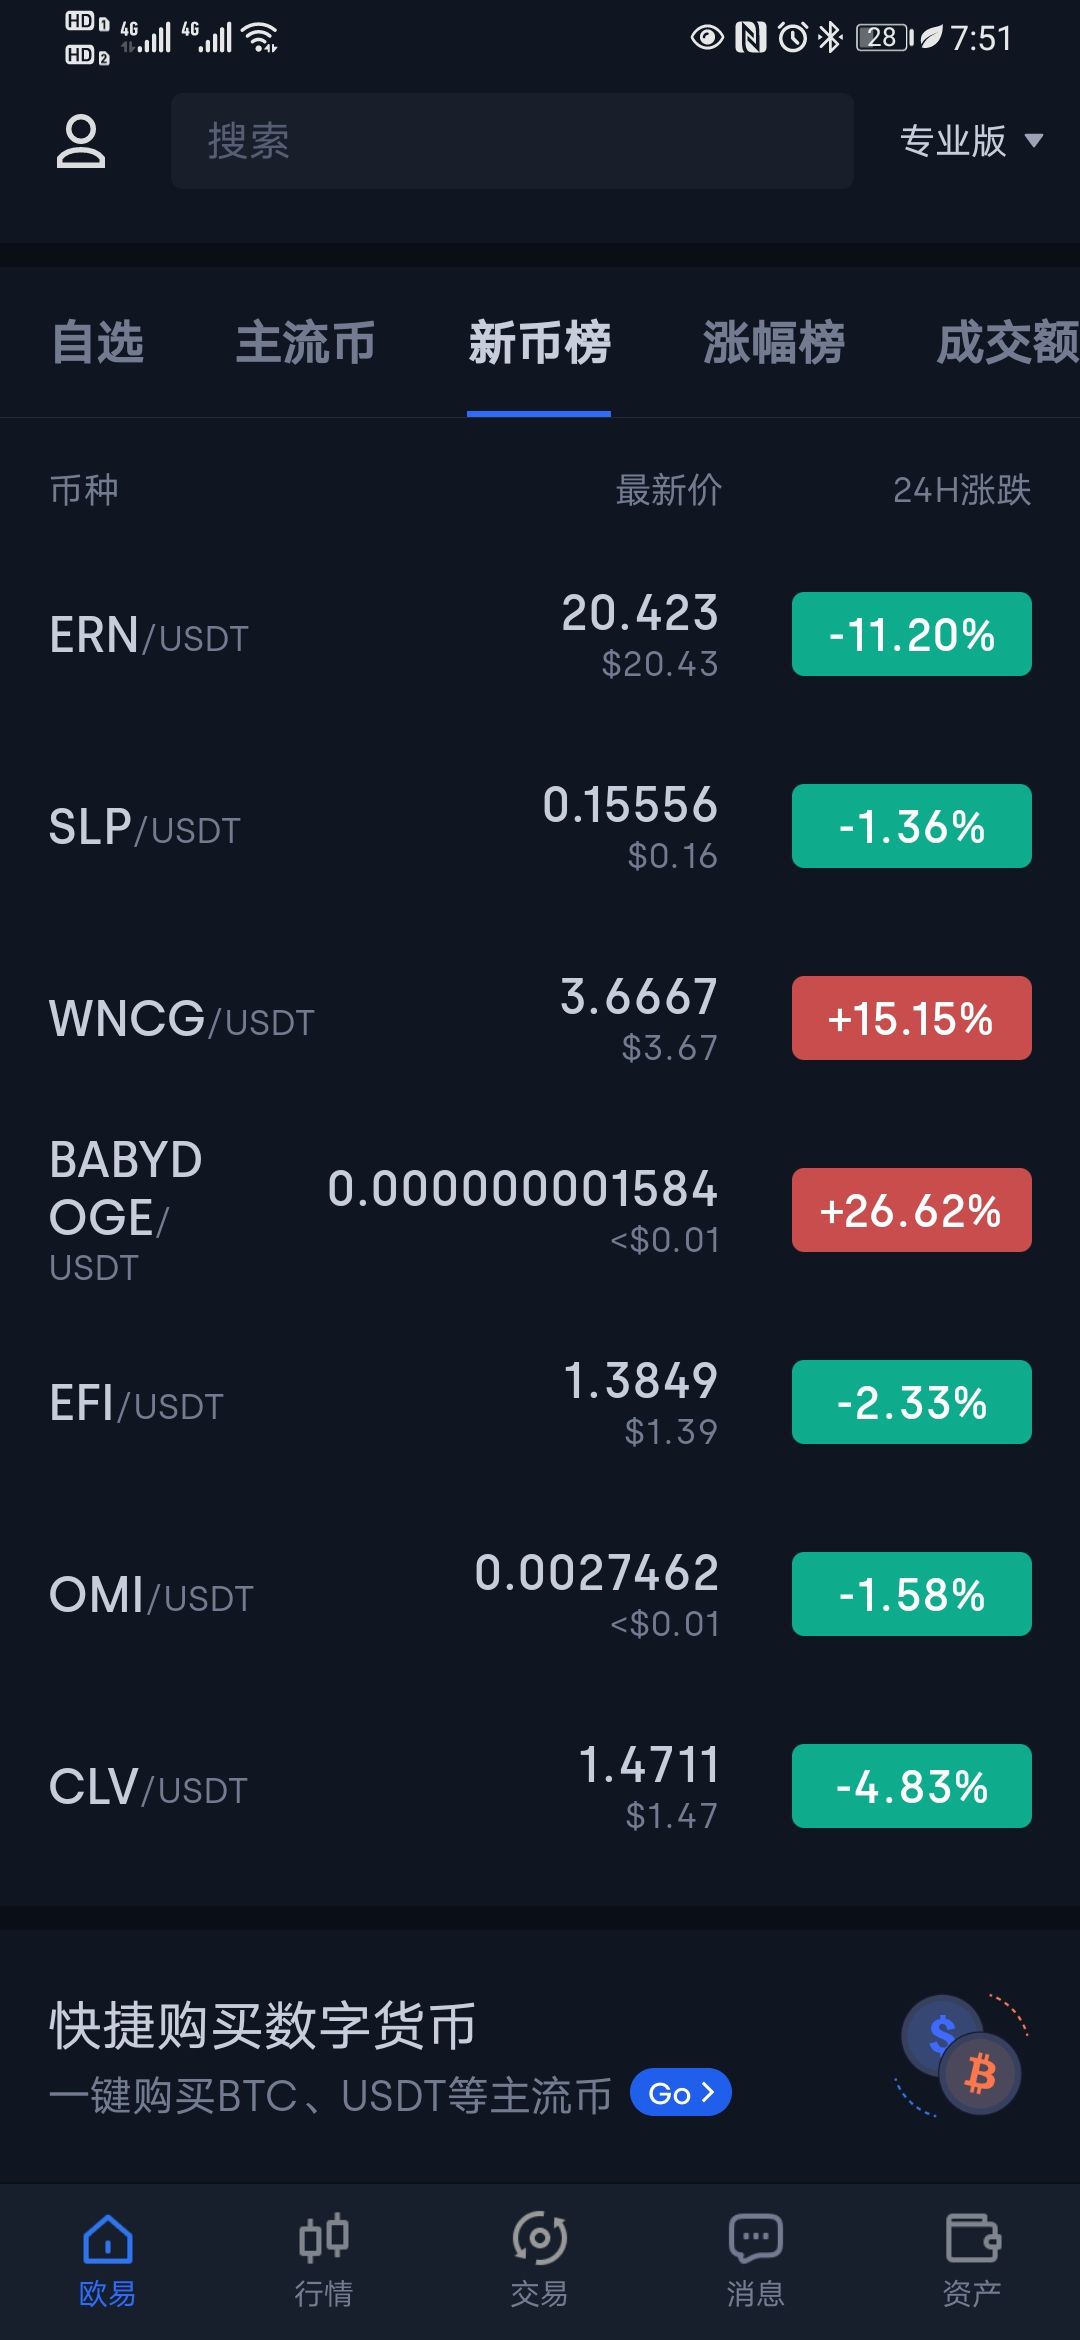Tap the Bitcoin coin illustration
The image size is (1080, 2340).
point(980,2073)
